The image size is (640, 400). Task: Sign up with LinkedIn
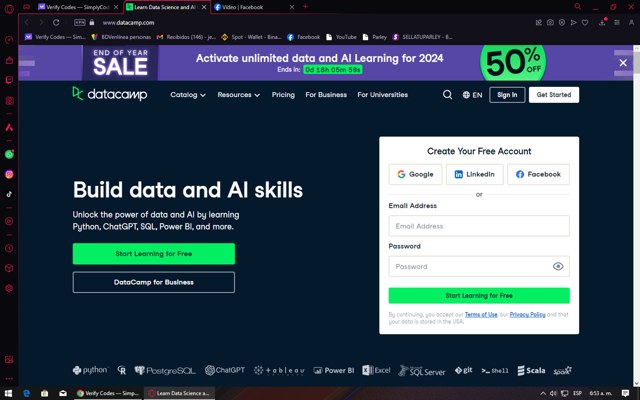click(475, 174)
